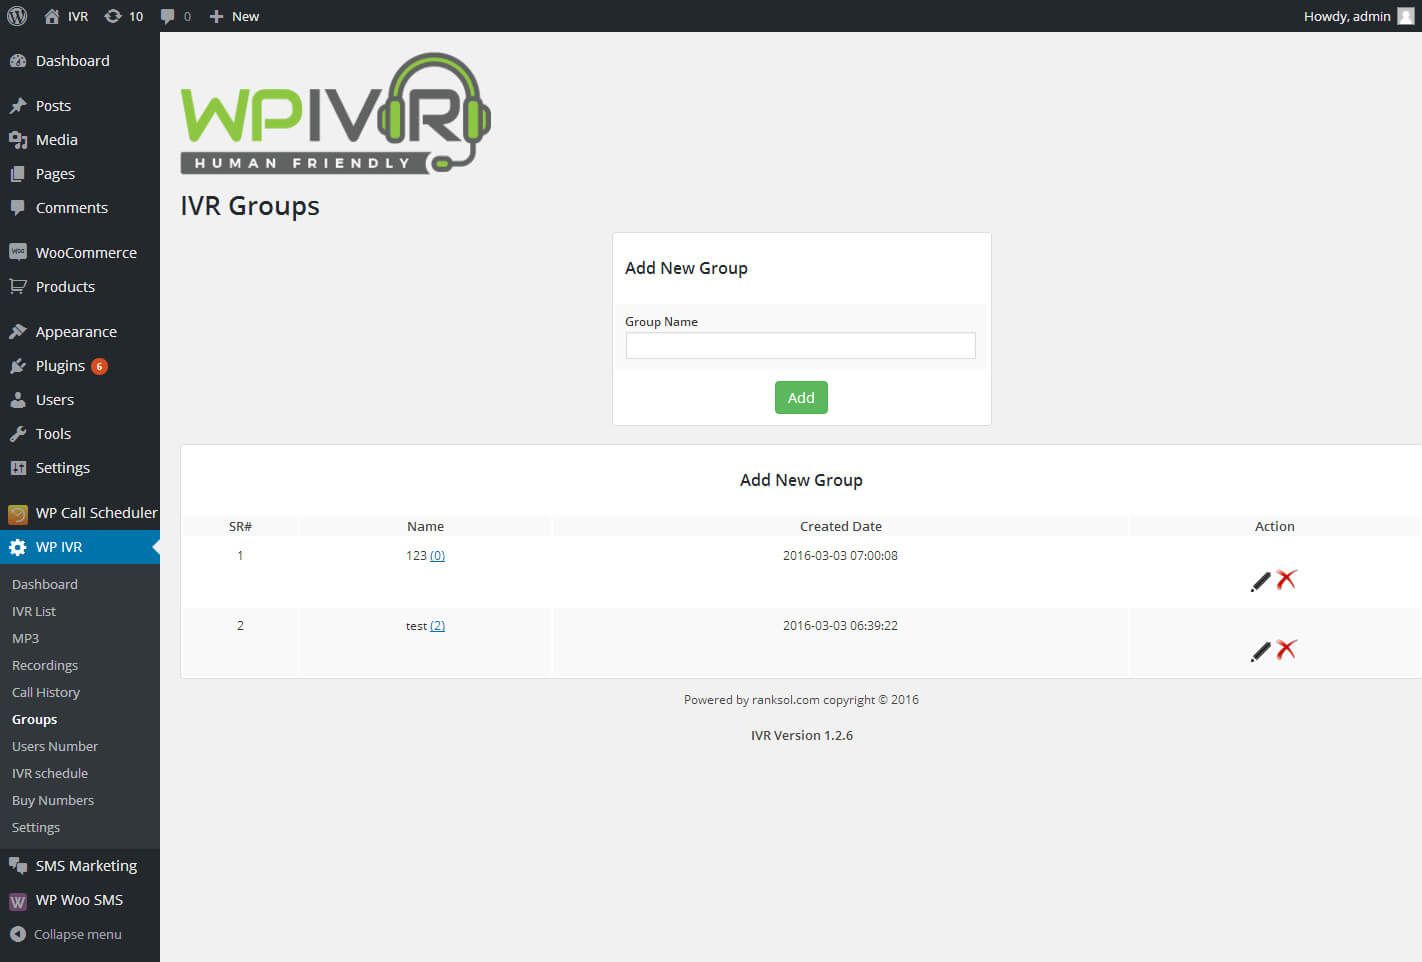The width and height of the screenshot is (1422, 962).
Task: Click the Pages icon in sidebar
Action: pos(18,174)
